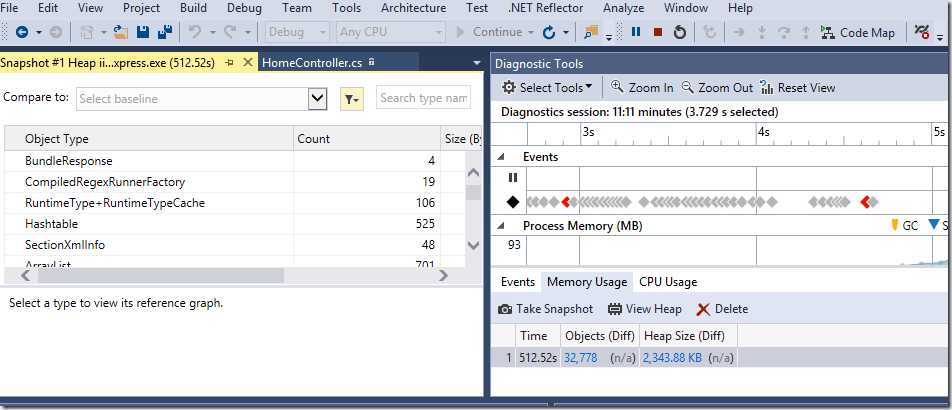Pause debugging with Break All icon
Viewport: 952px width, 410px height.
tap(636, 32)
